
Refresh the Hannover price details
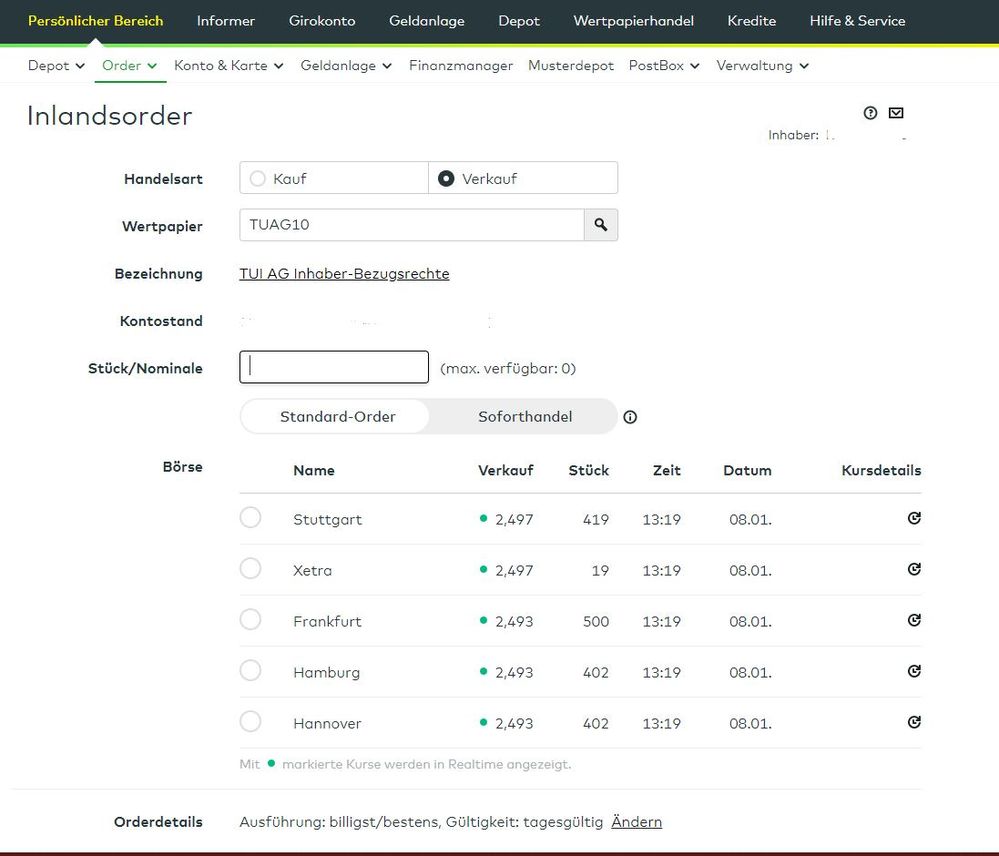[x=914, y=722]
